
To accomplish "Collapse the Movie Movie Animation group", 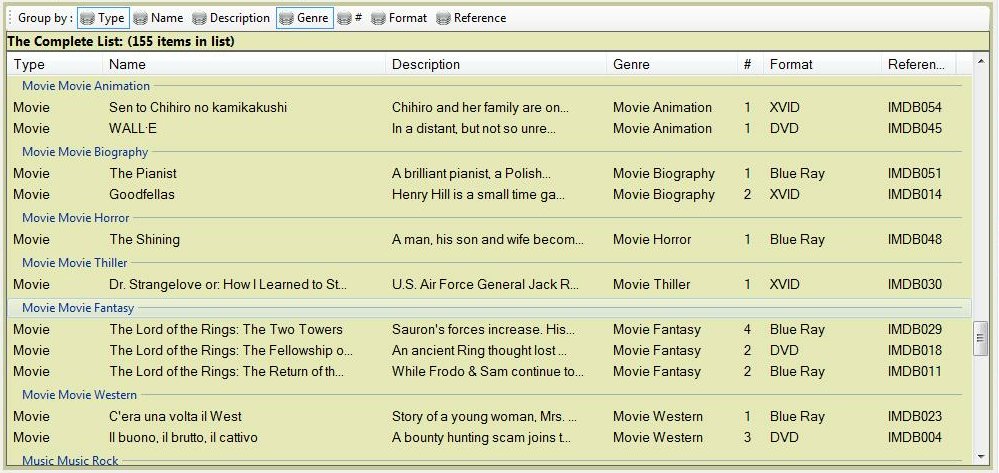I will tap(86, 86).
